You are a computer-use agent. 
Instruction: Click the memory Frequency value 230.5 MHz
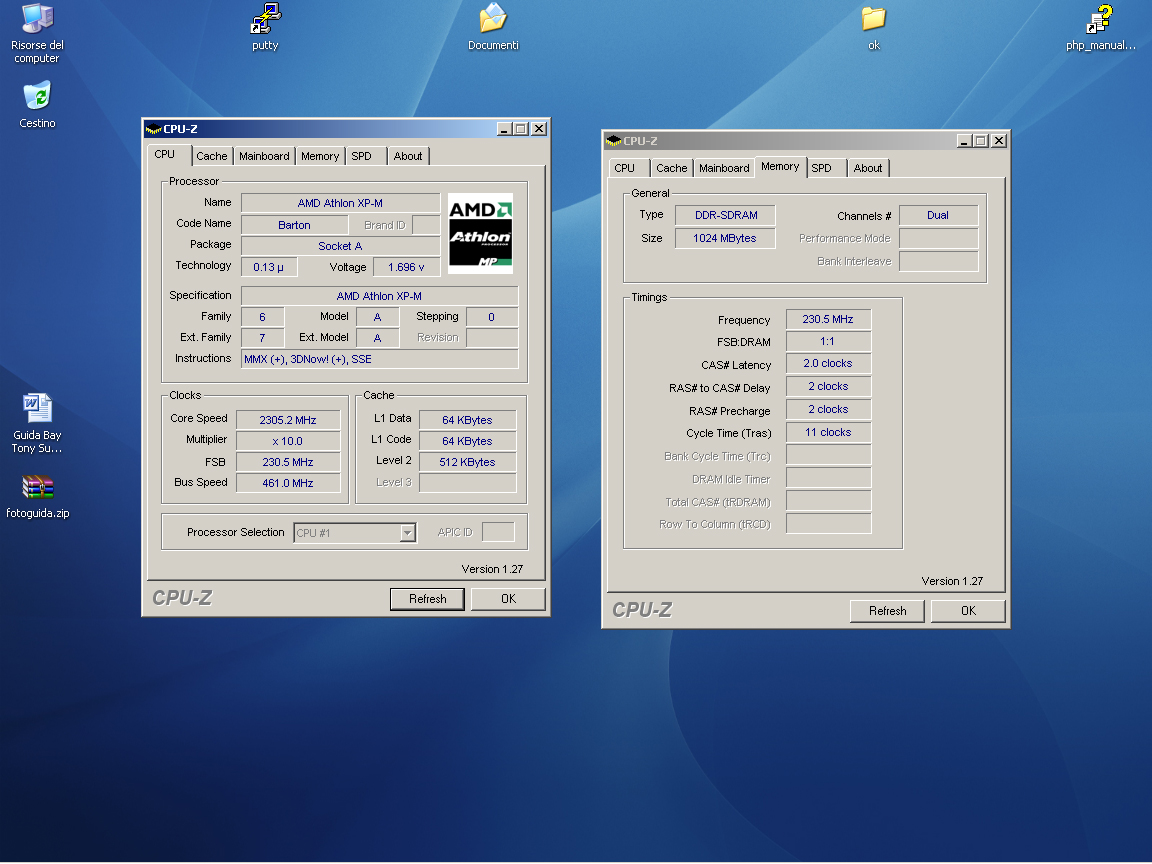coord(828,320)
